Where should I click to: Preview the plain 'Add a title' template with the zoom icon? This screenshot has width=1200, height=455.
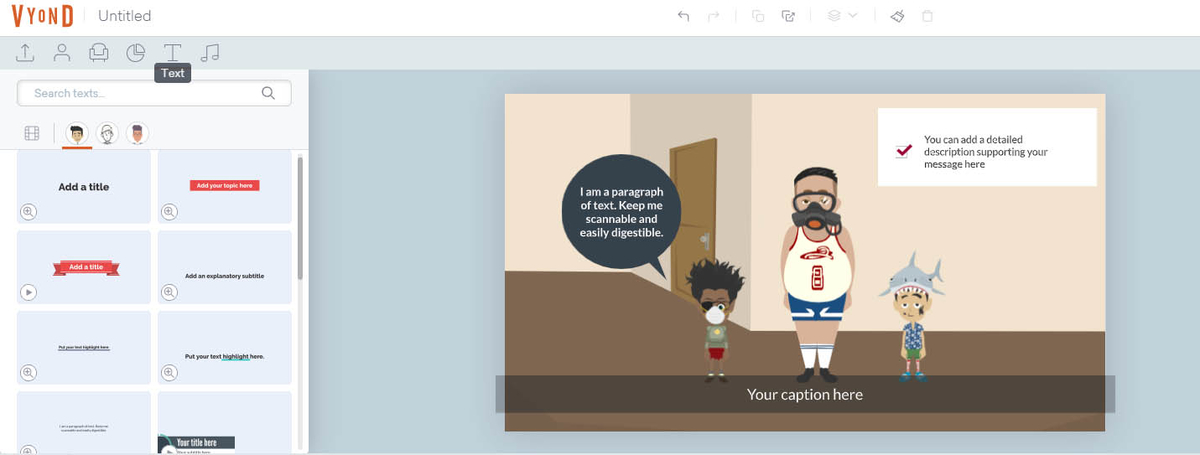(x=28, y=212)
